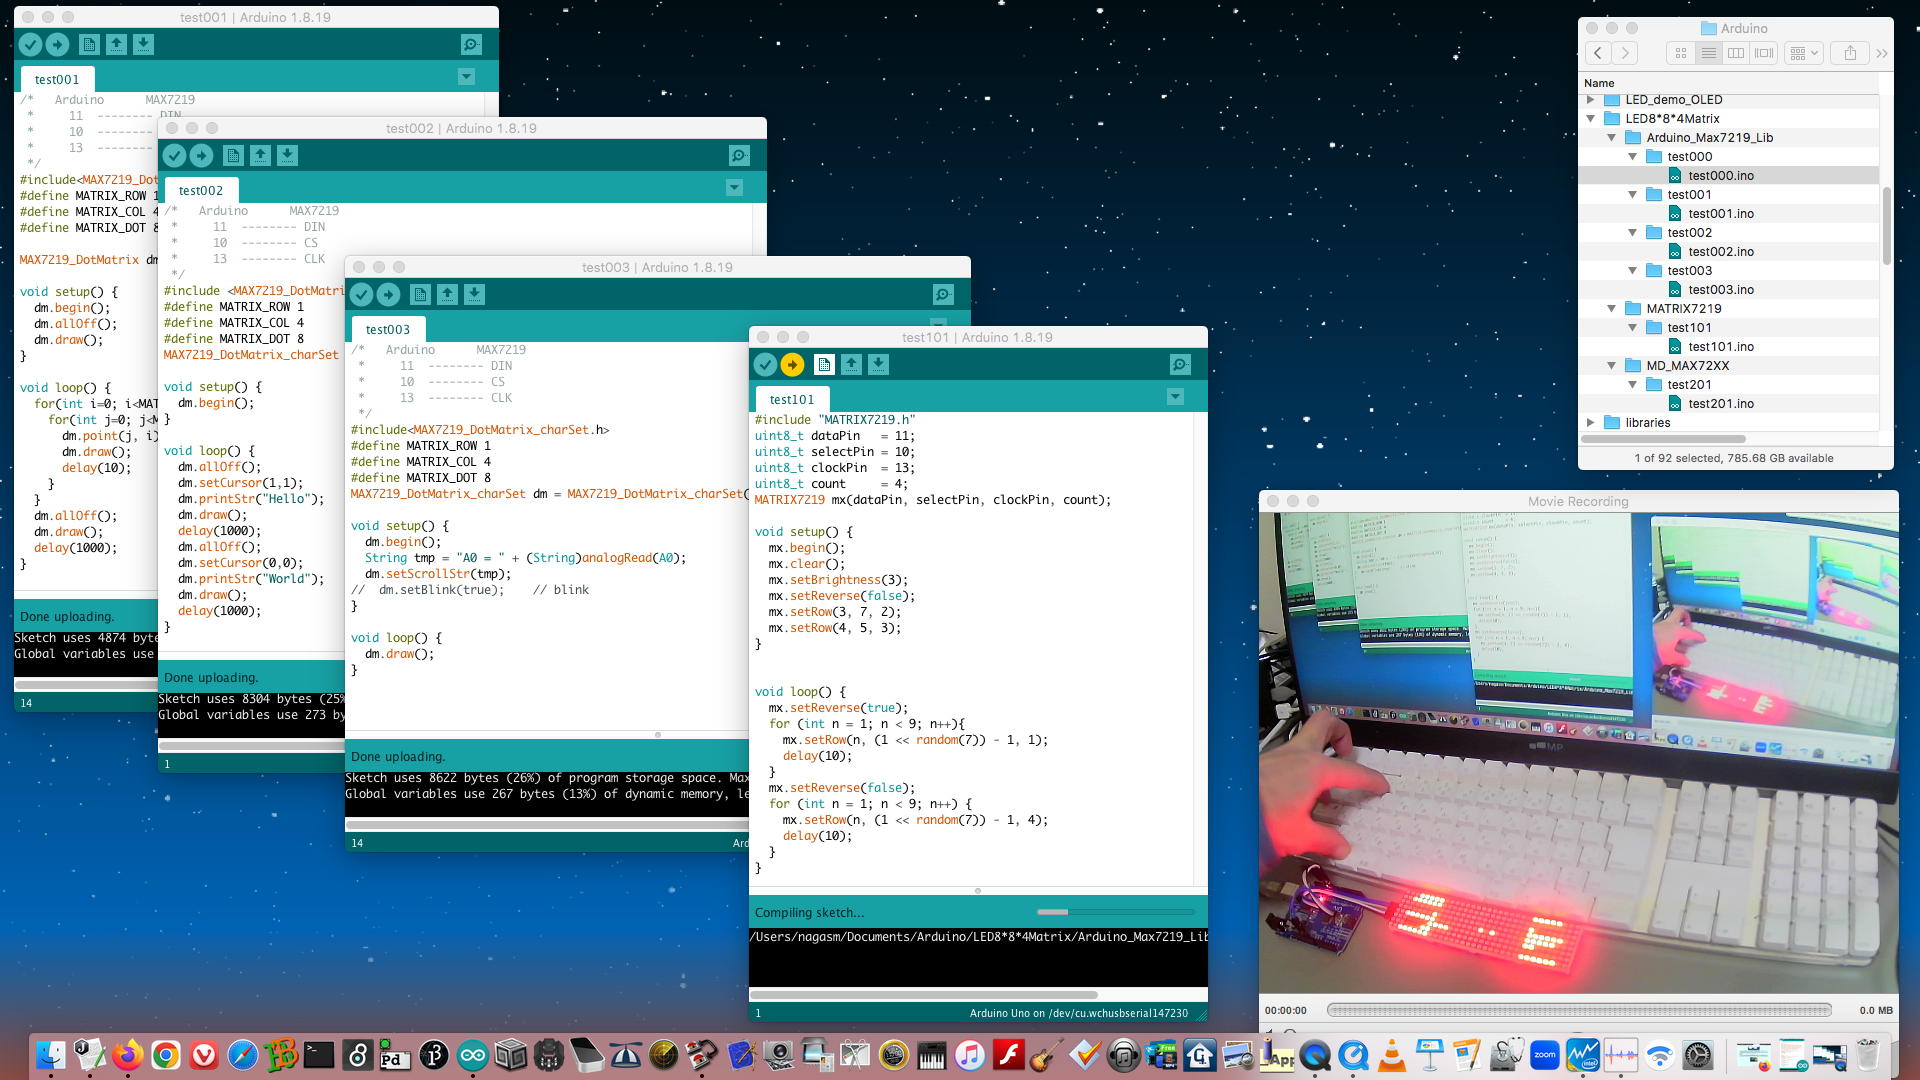
Task: Select the test101 sketch tab
Action: (791, 399)
